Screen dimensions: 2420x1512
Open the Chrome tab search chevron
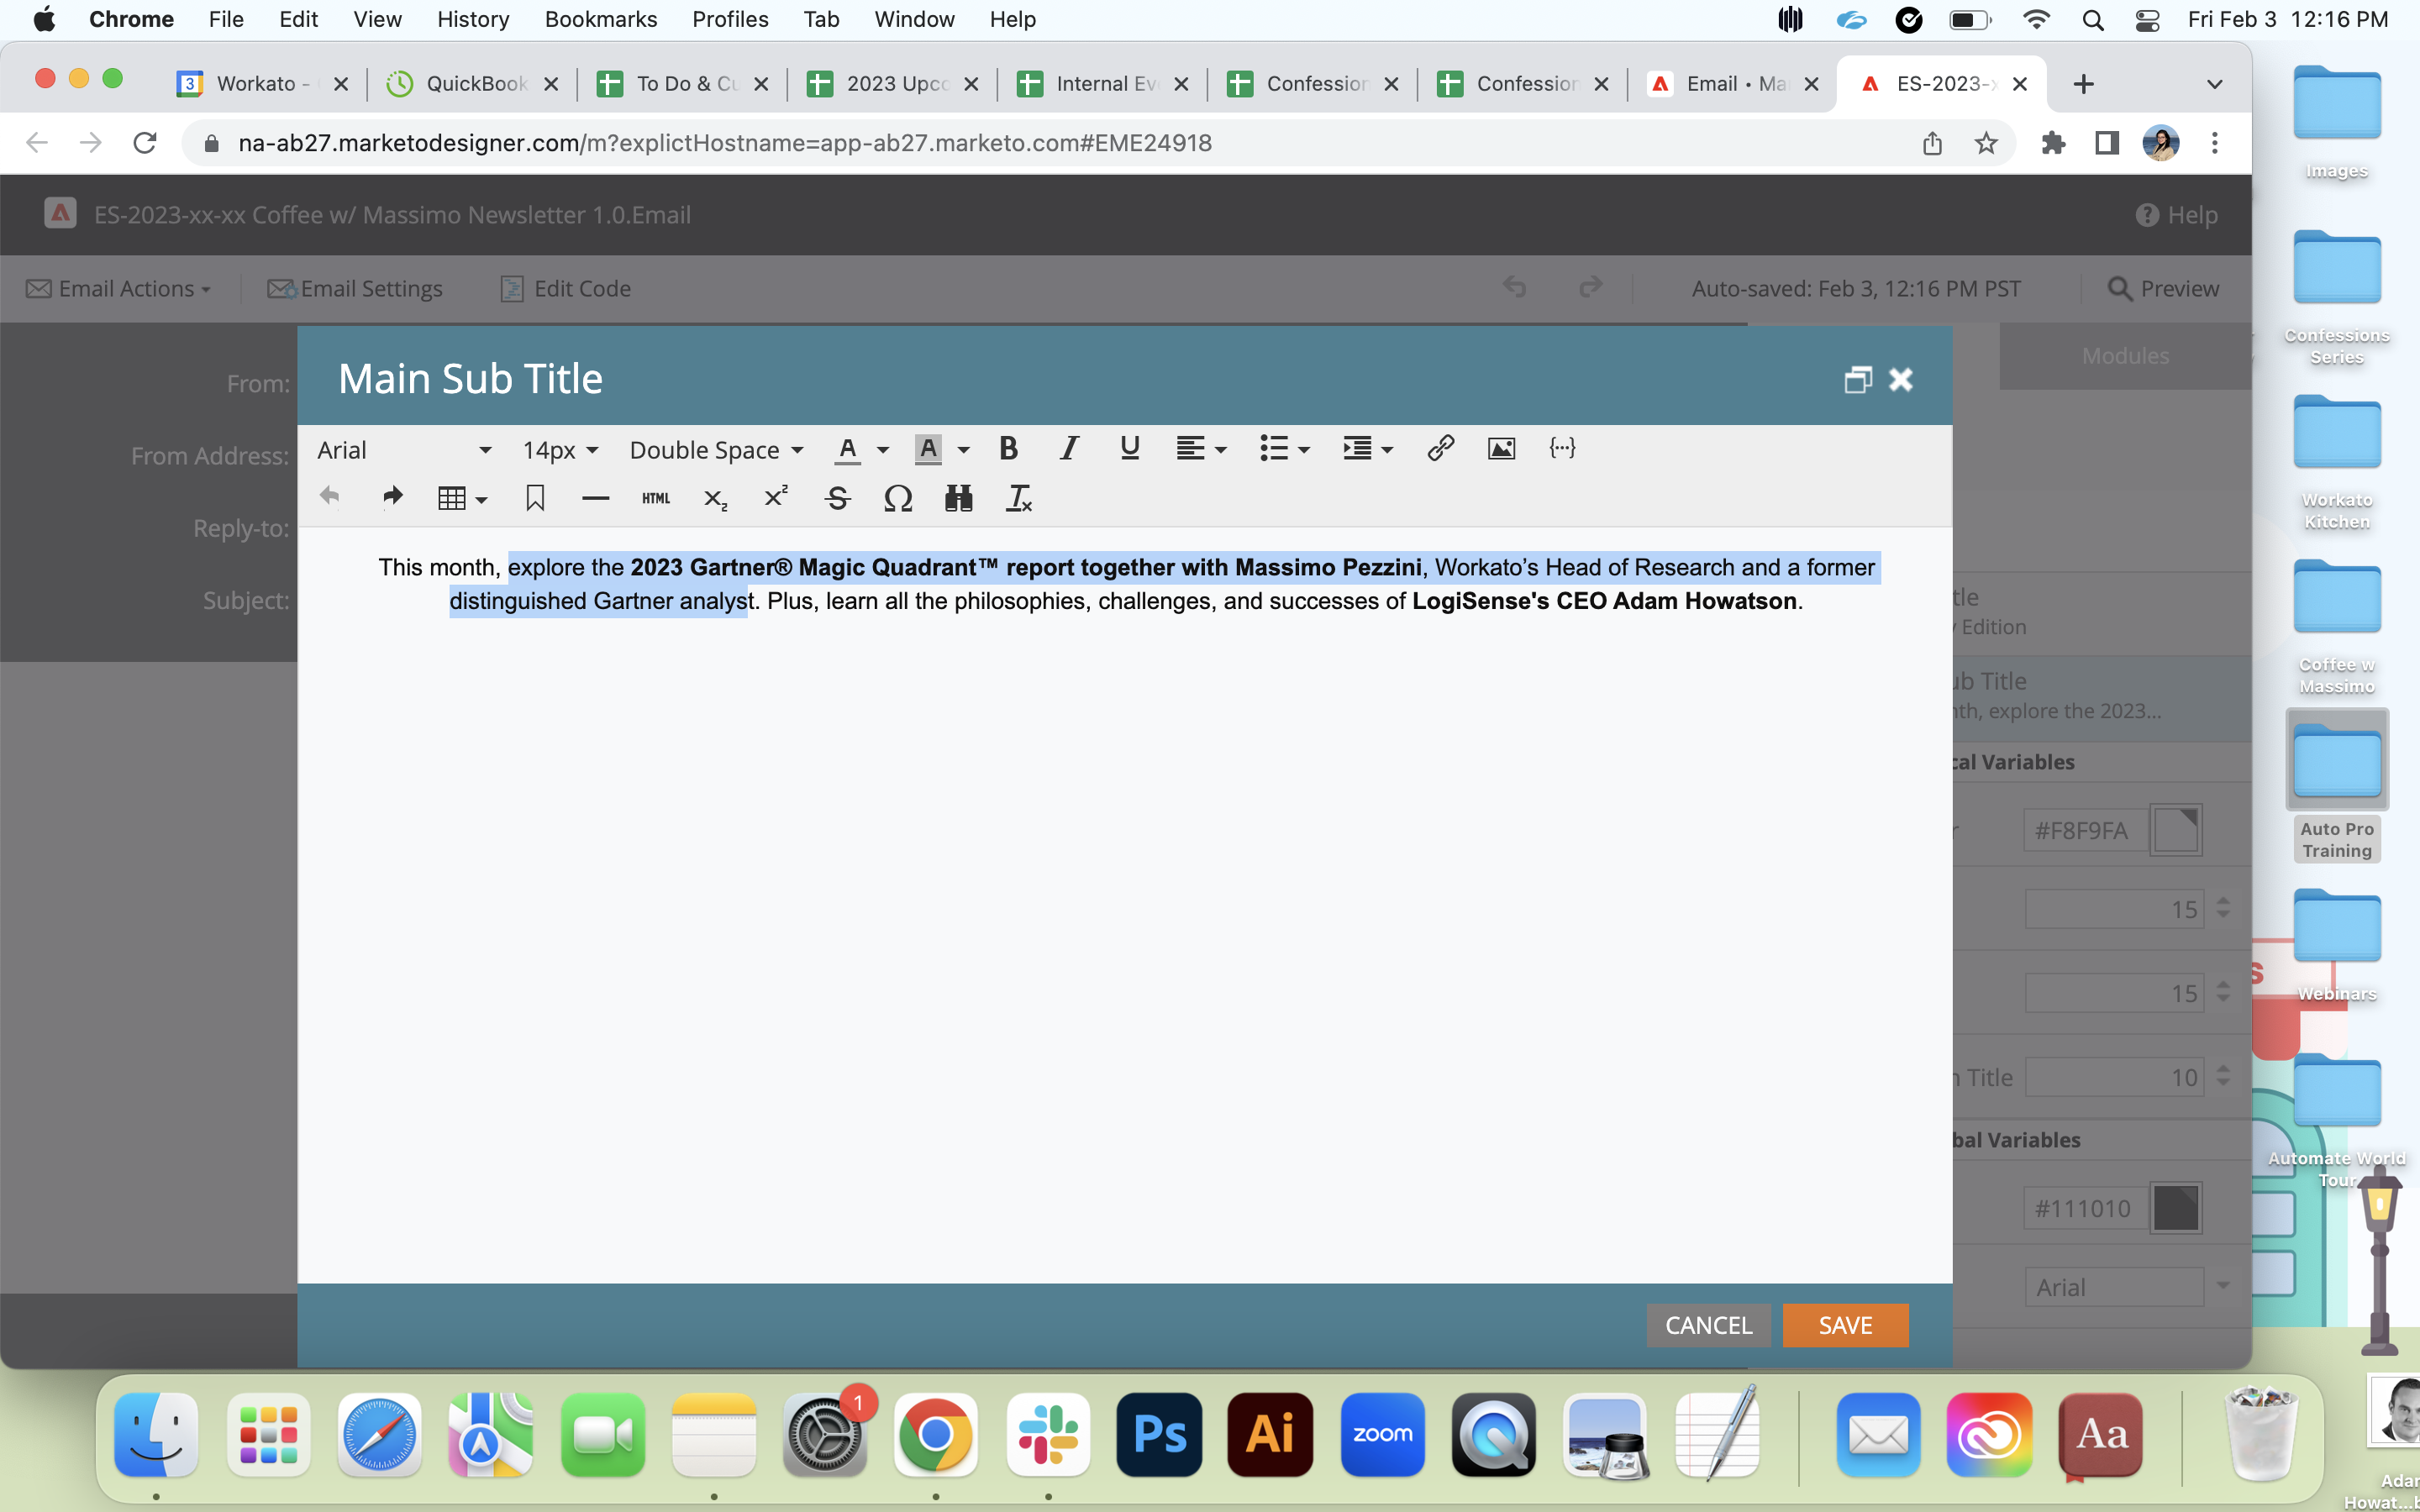pos(2214,84)
